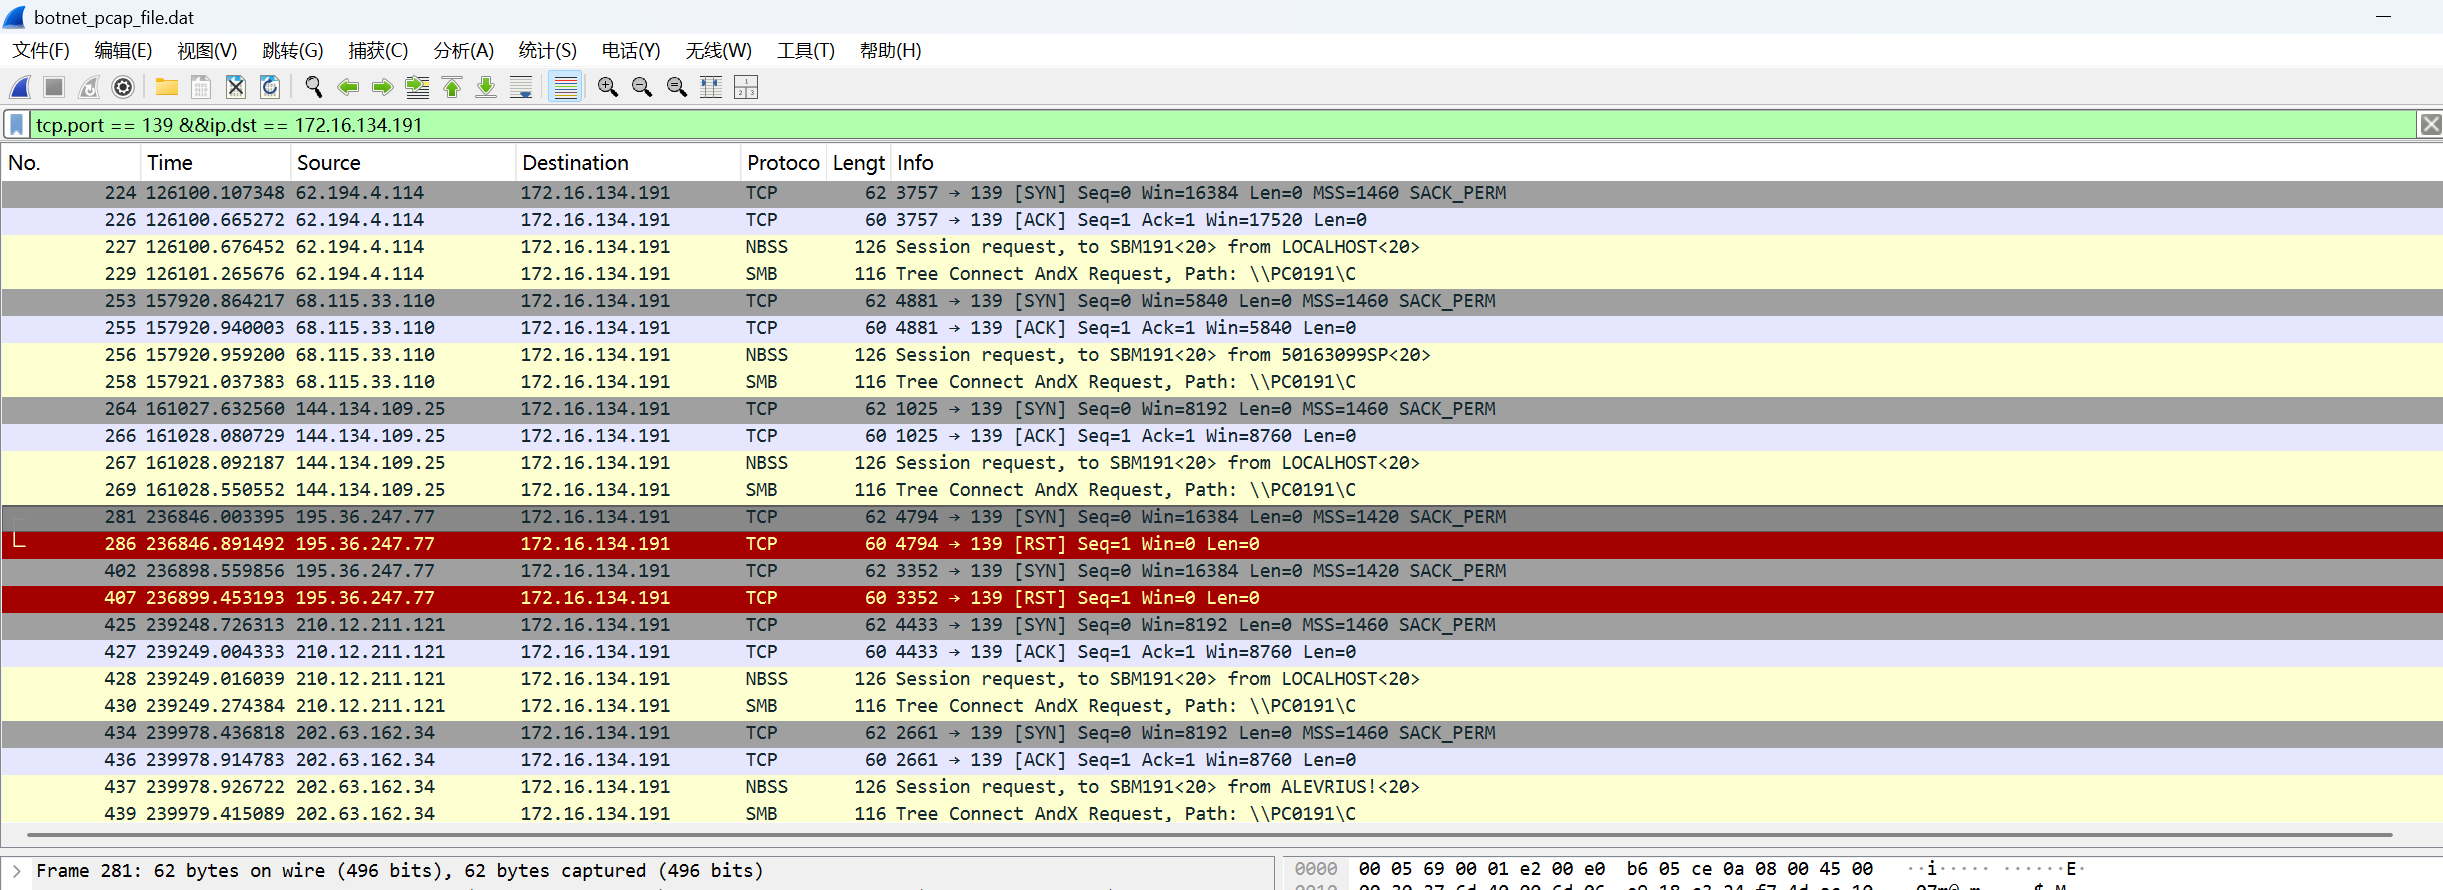This screenshot has height=890, width=2443.
Task: Sort by the Protocol column header
Action: [783, 163]
